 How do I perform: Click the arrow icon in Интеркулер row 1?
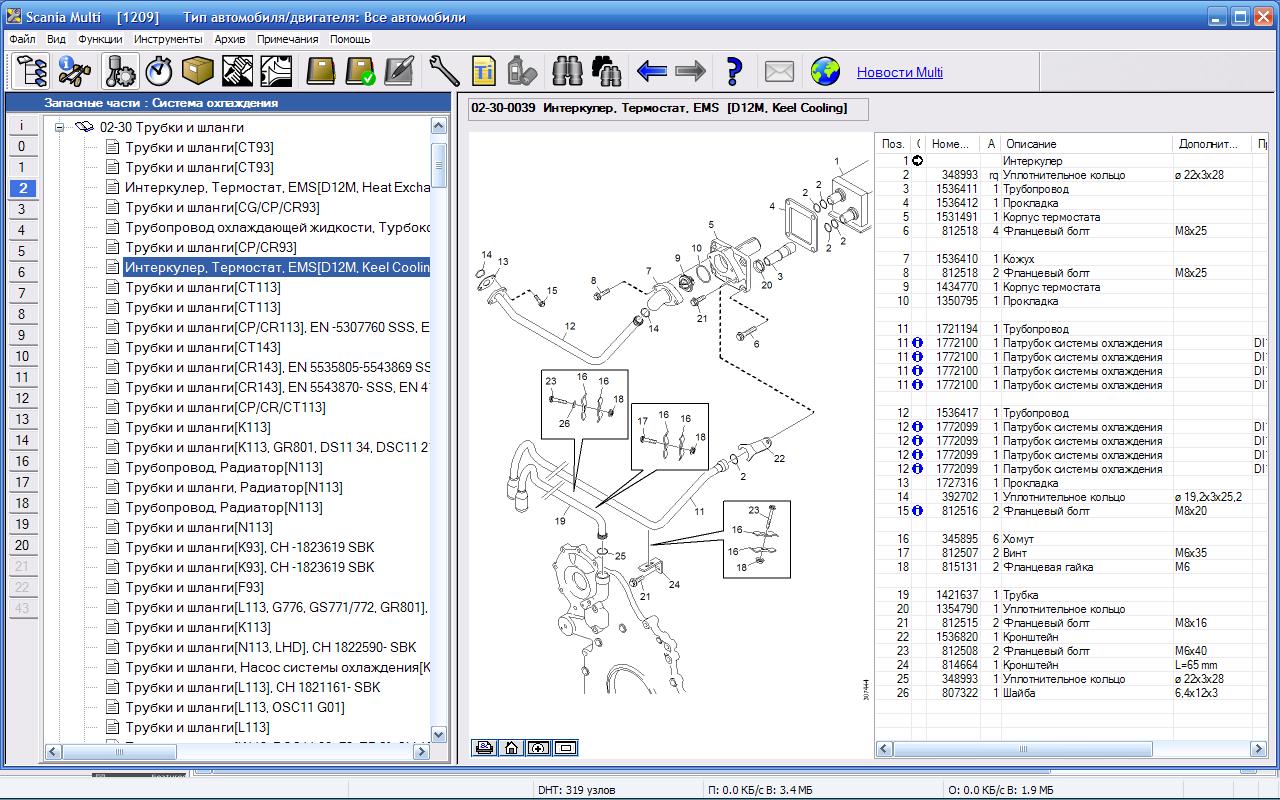pos(917,161)
